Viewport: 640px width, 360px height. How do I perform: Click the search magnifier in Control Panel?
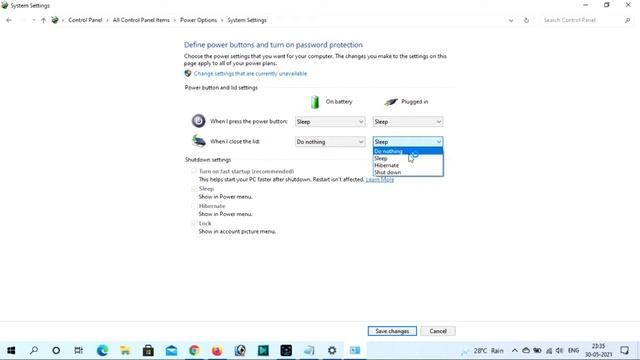click(628, 20)
